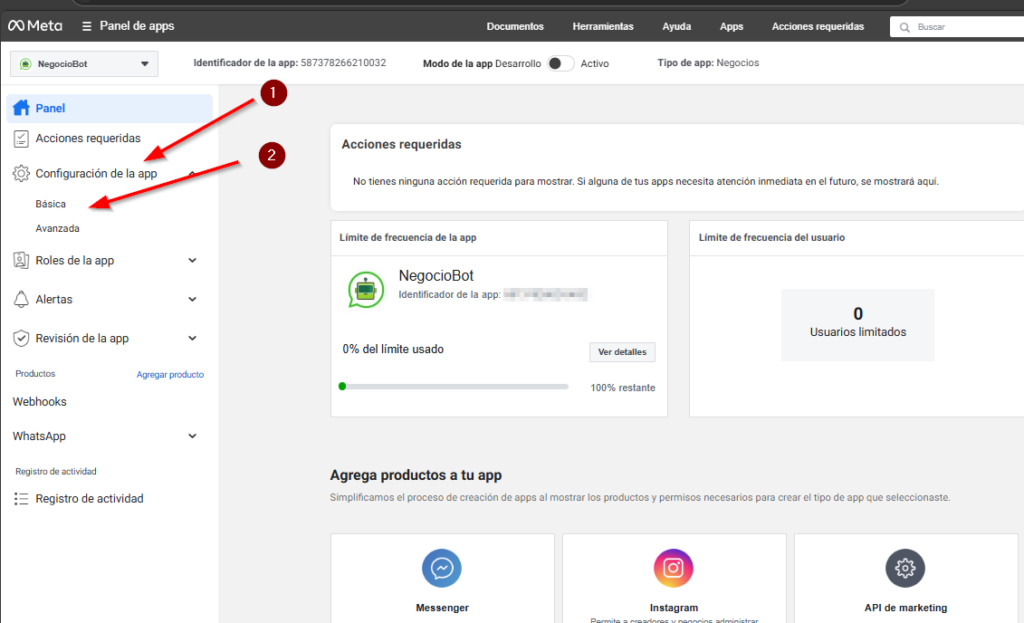The width and height of the screenshot is (1024, 623).
Task: Click the app identifier number 587378266210032
Action: point(344,63)
